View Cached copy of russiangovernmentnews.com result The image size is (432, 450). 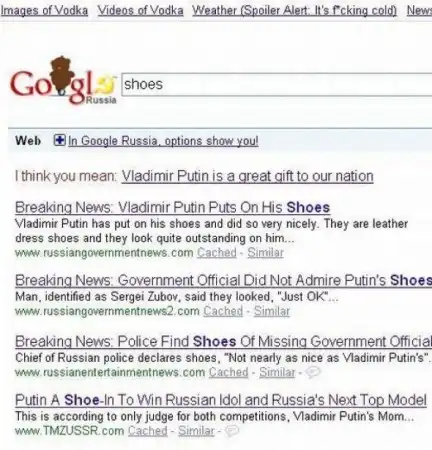tap(217, 253)
